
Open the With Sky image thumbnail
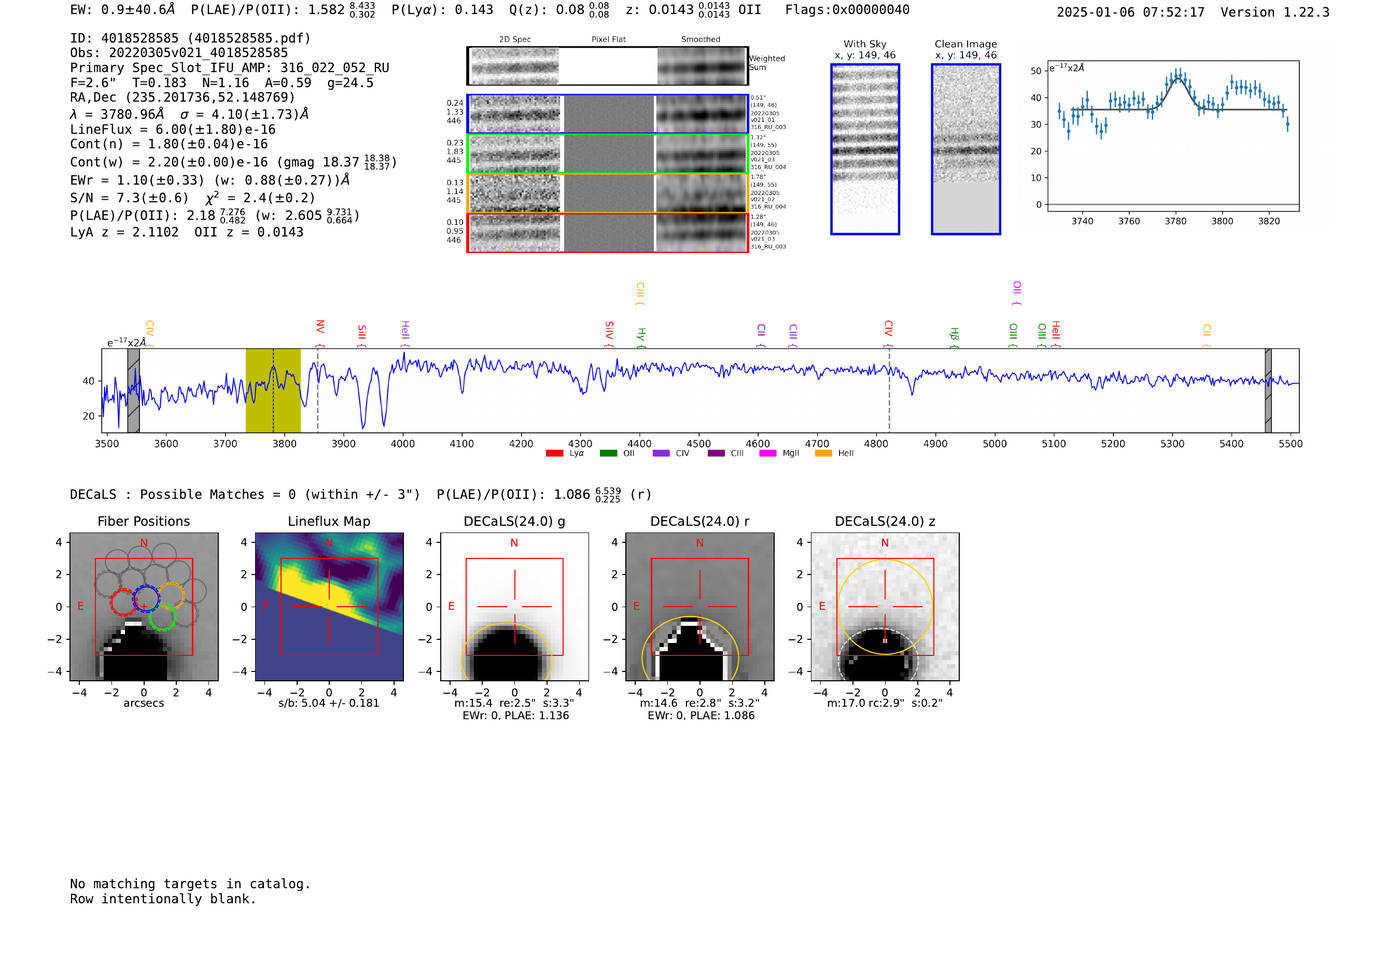[865, 149]
